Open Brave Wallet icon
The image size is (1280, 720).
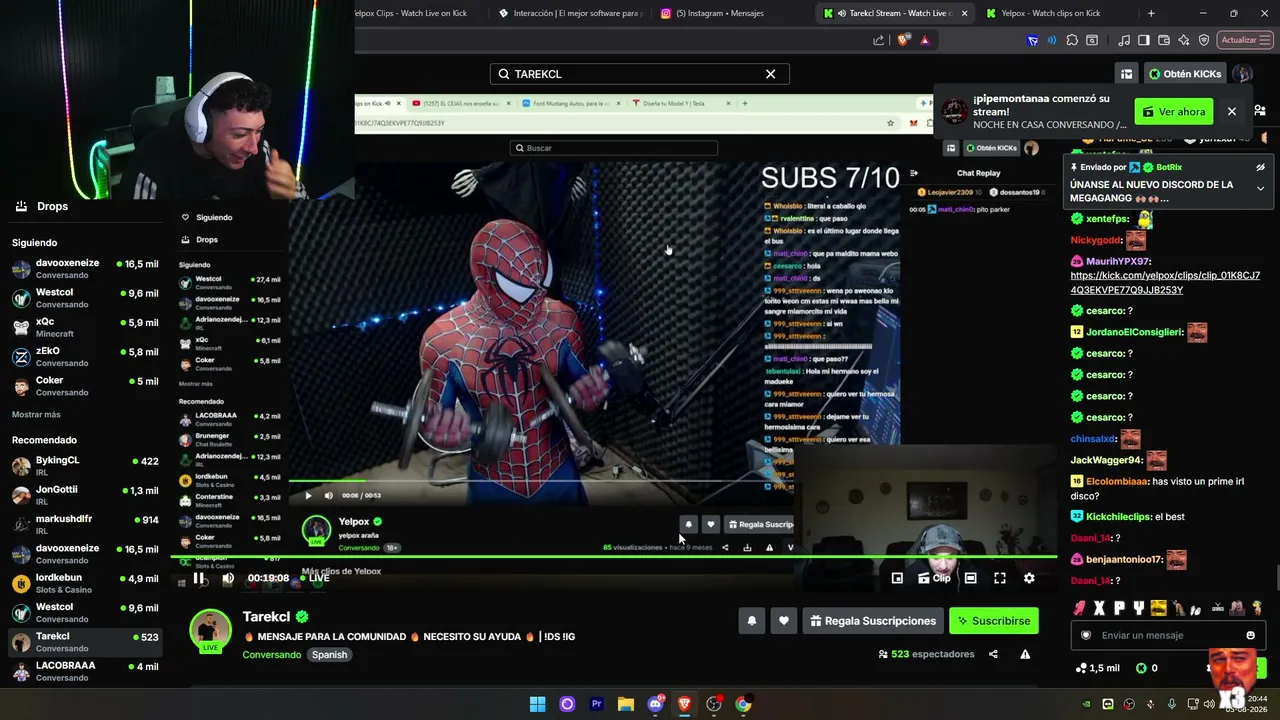[1164, 40]
